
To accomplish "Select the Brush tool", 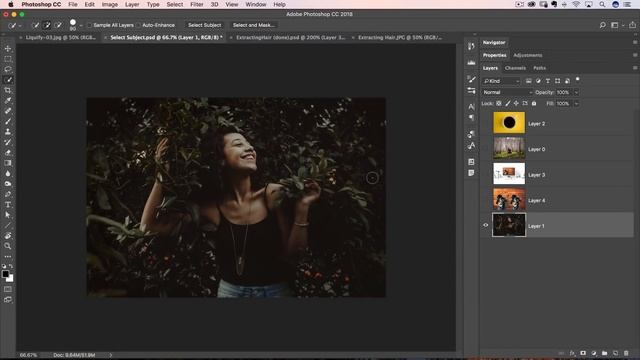I will click(8, 121).
